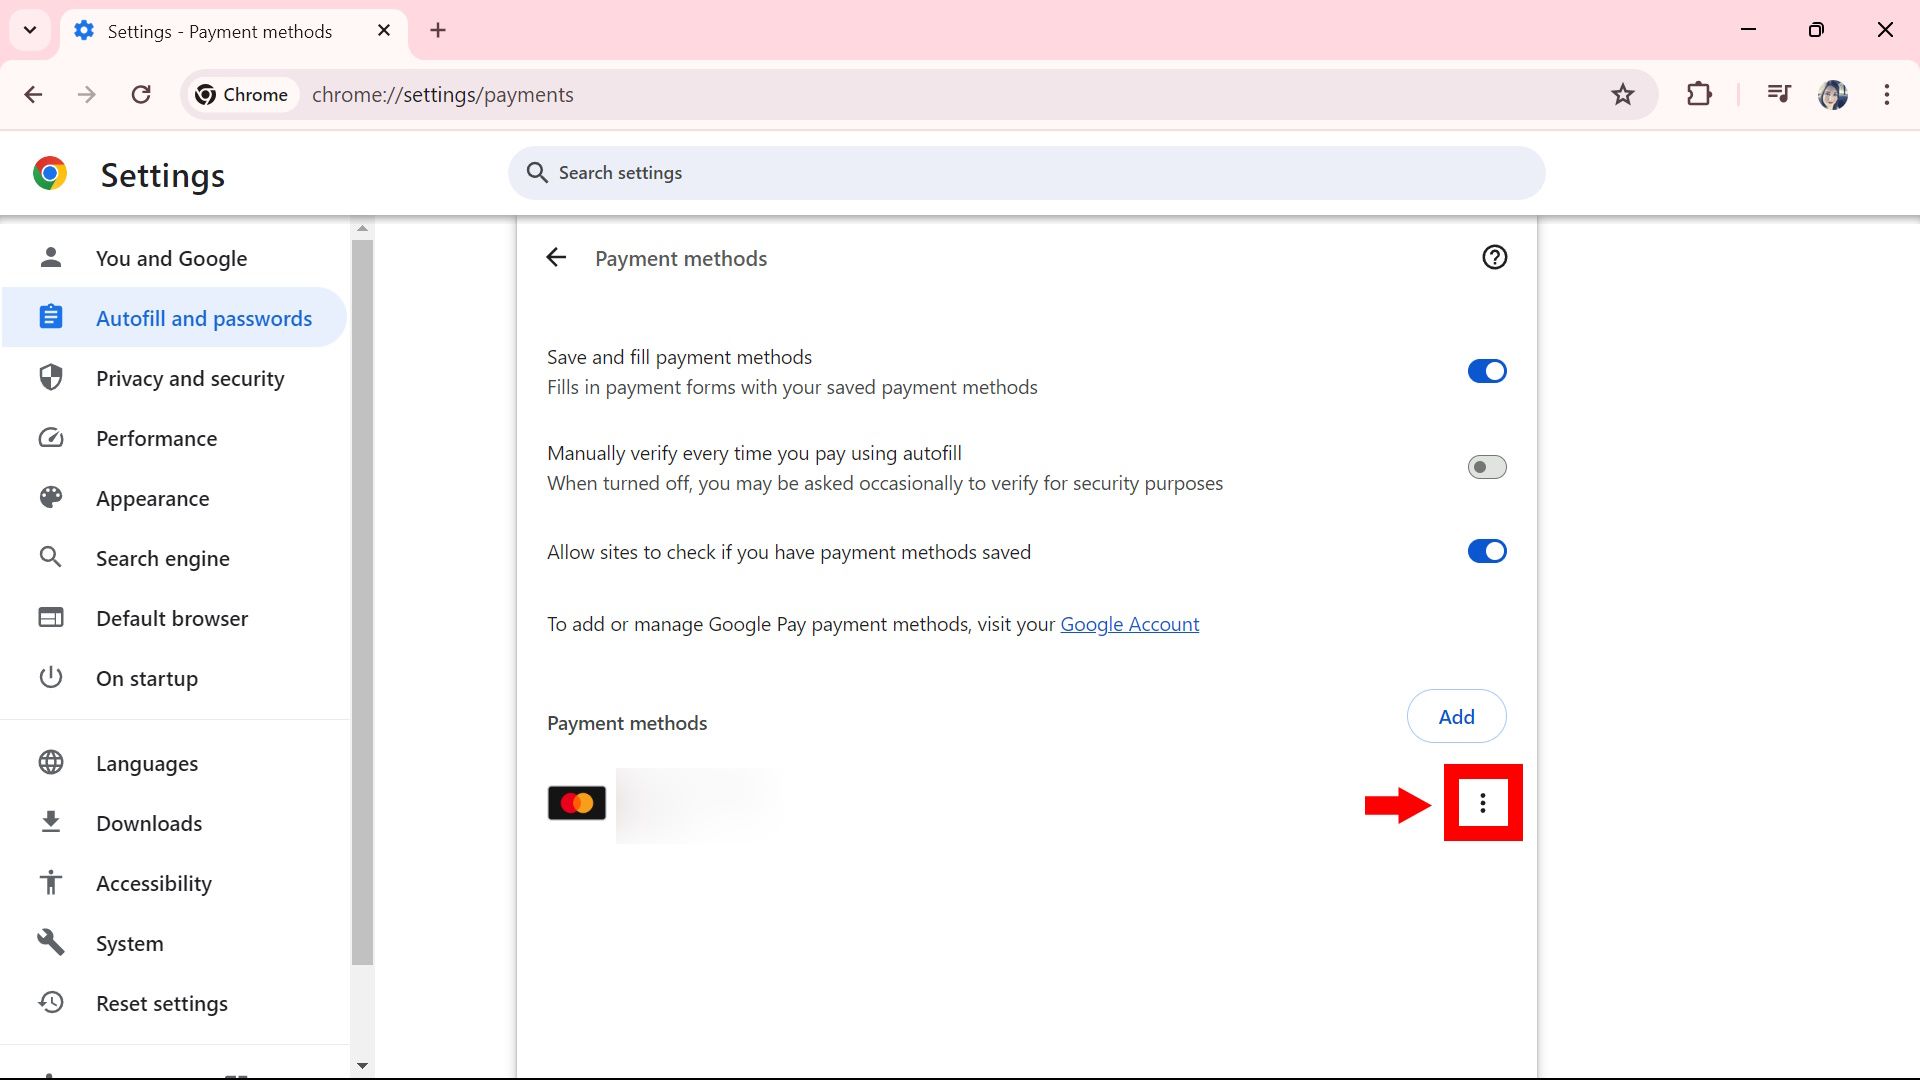
Task: Open On startup settings
Action: point(175,678)
